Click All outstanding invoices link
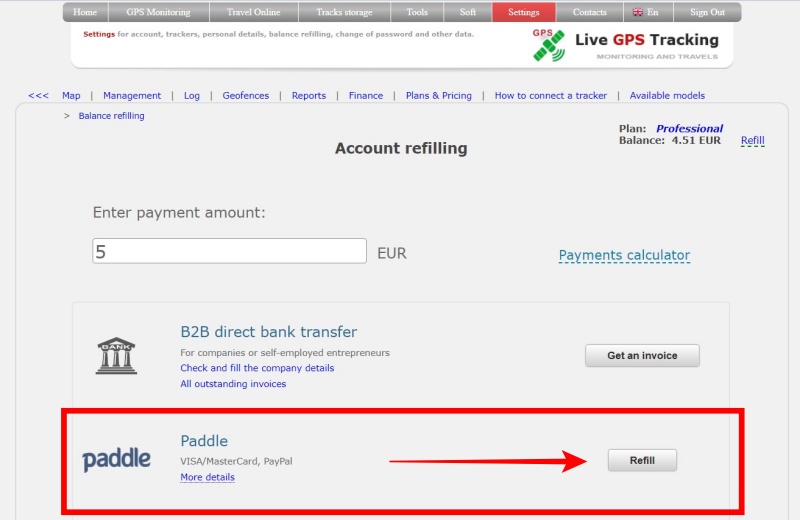The height and width of the screenshot is (520, 800). point(233,384)
